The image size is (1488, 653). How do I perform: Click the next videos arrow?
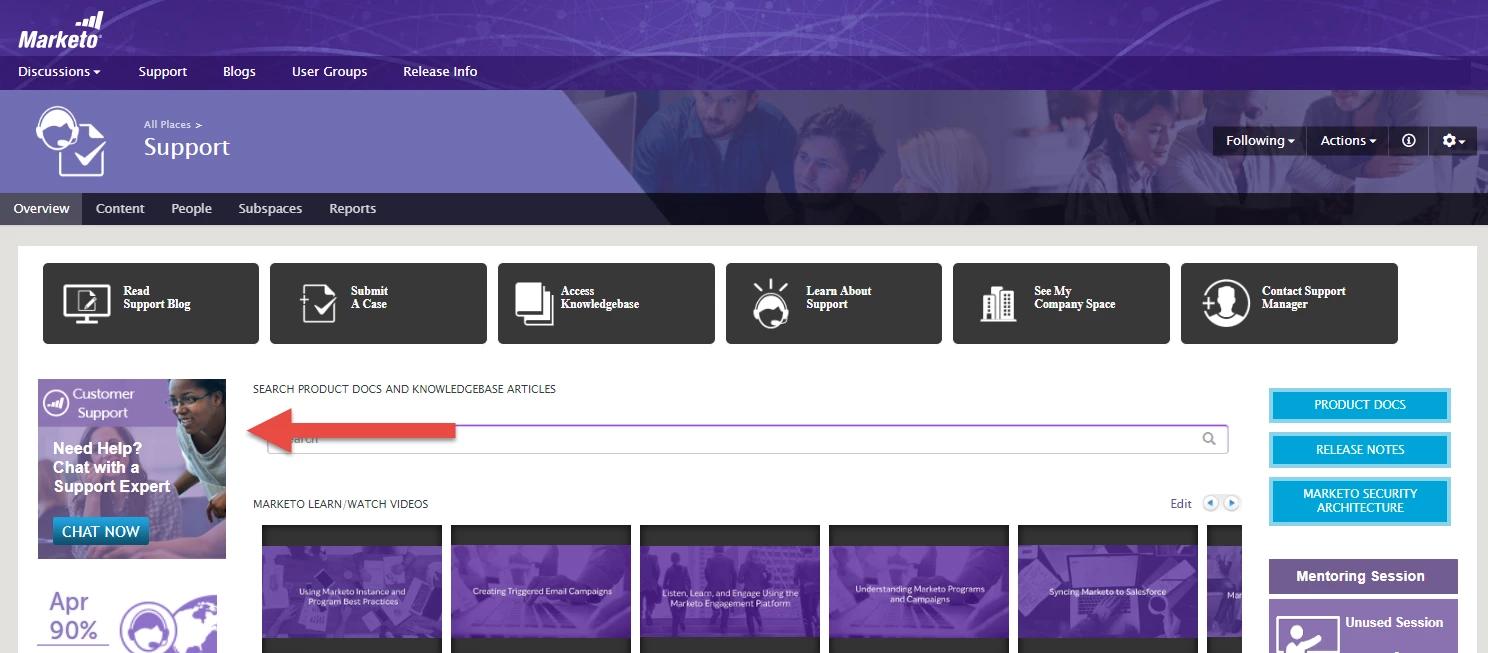(1232, 503)
